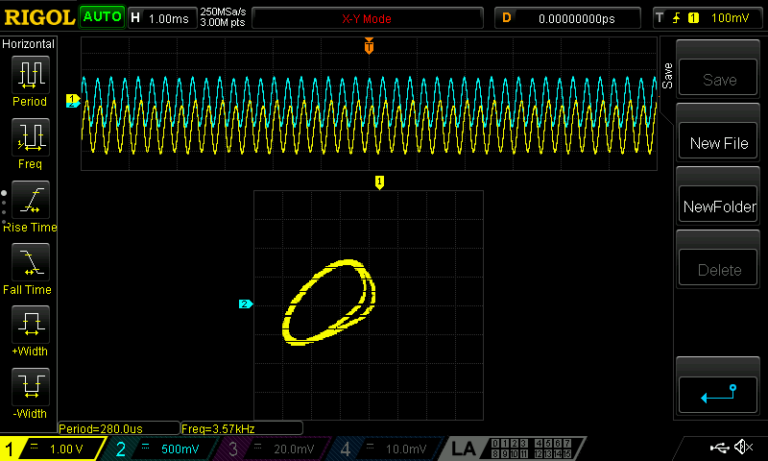Click the trigger level 100mV readout
Screen dimensions: 768x461
(730, 18)
